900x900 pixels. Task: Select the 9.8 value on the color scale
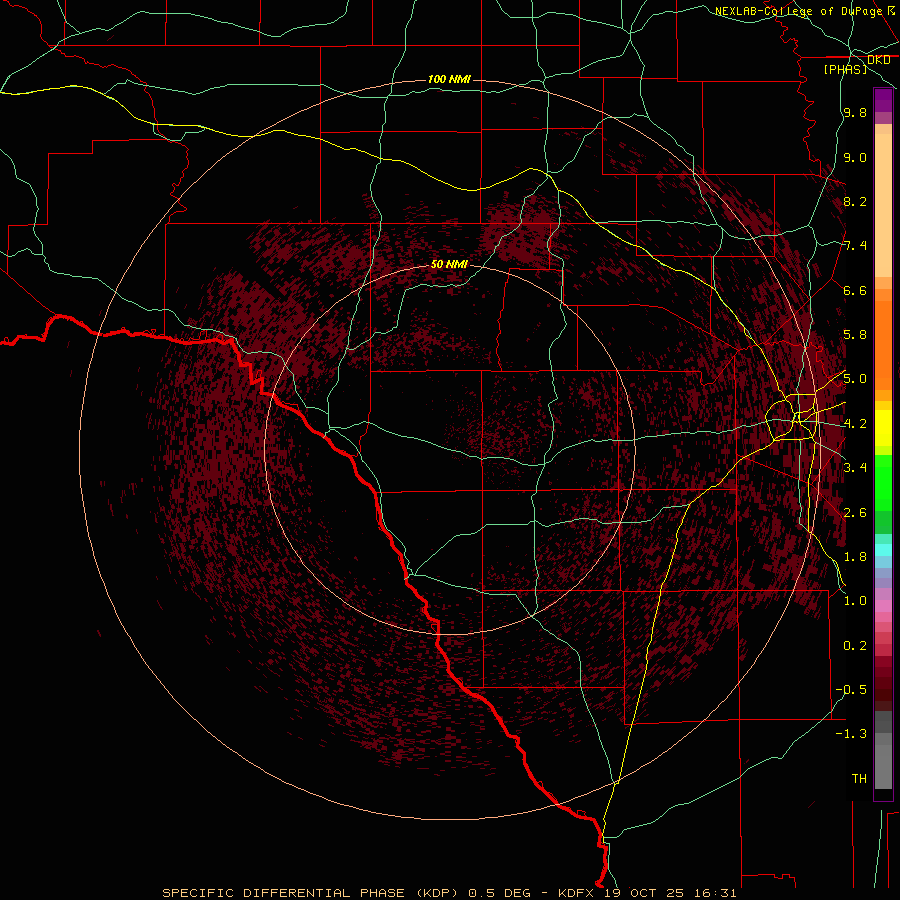(x=855, y=112)
